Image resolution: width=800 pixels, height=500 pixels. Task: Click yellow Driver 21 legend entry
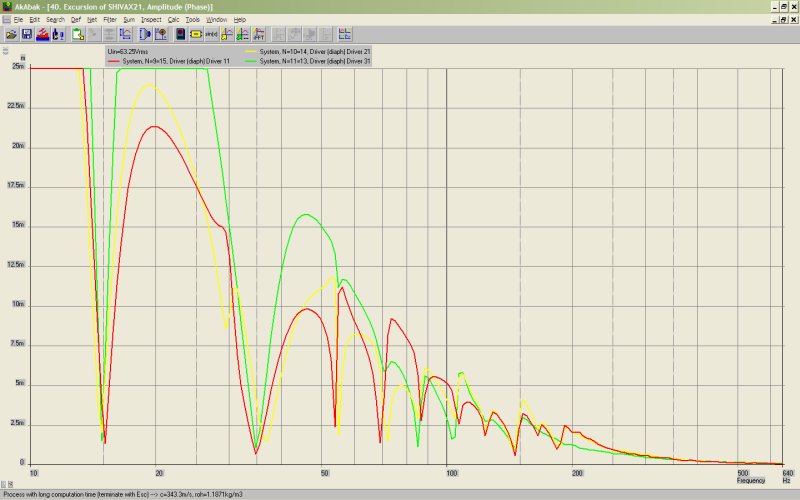tap(314, 50)
